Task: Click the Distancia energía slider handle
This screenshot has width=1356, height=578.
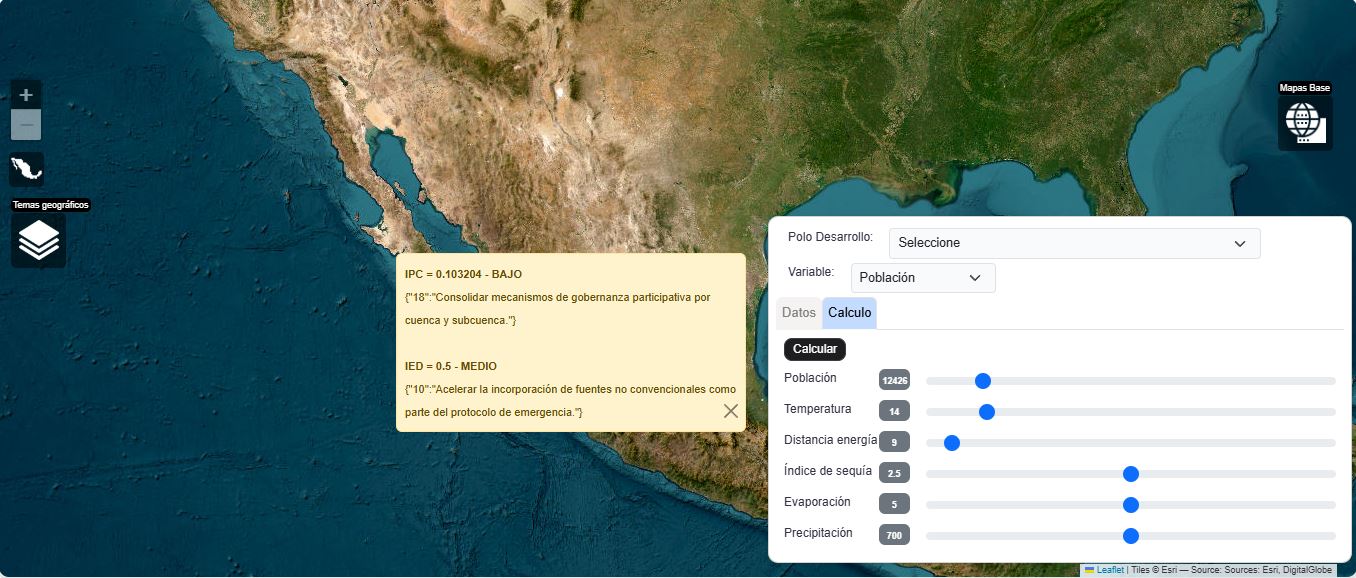Action: pos(950,442)
